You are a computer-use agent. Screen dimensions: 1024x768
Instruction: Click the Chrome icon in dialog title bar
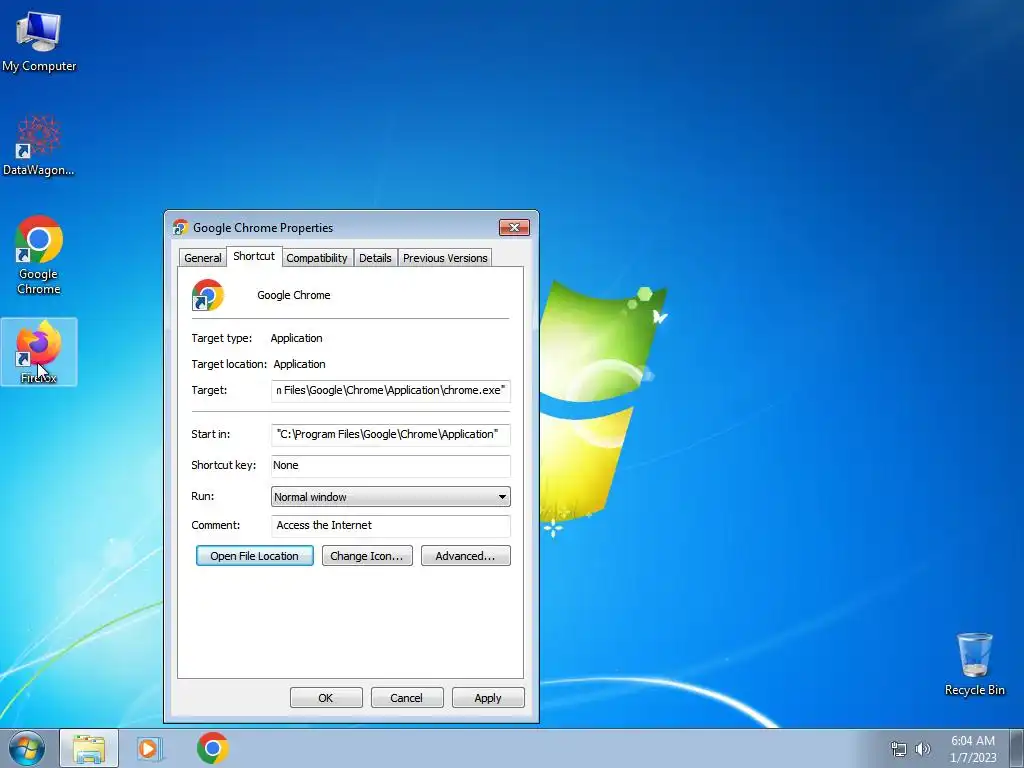pos(180,227)
